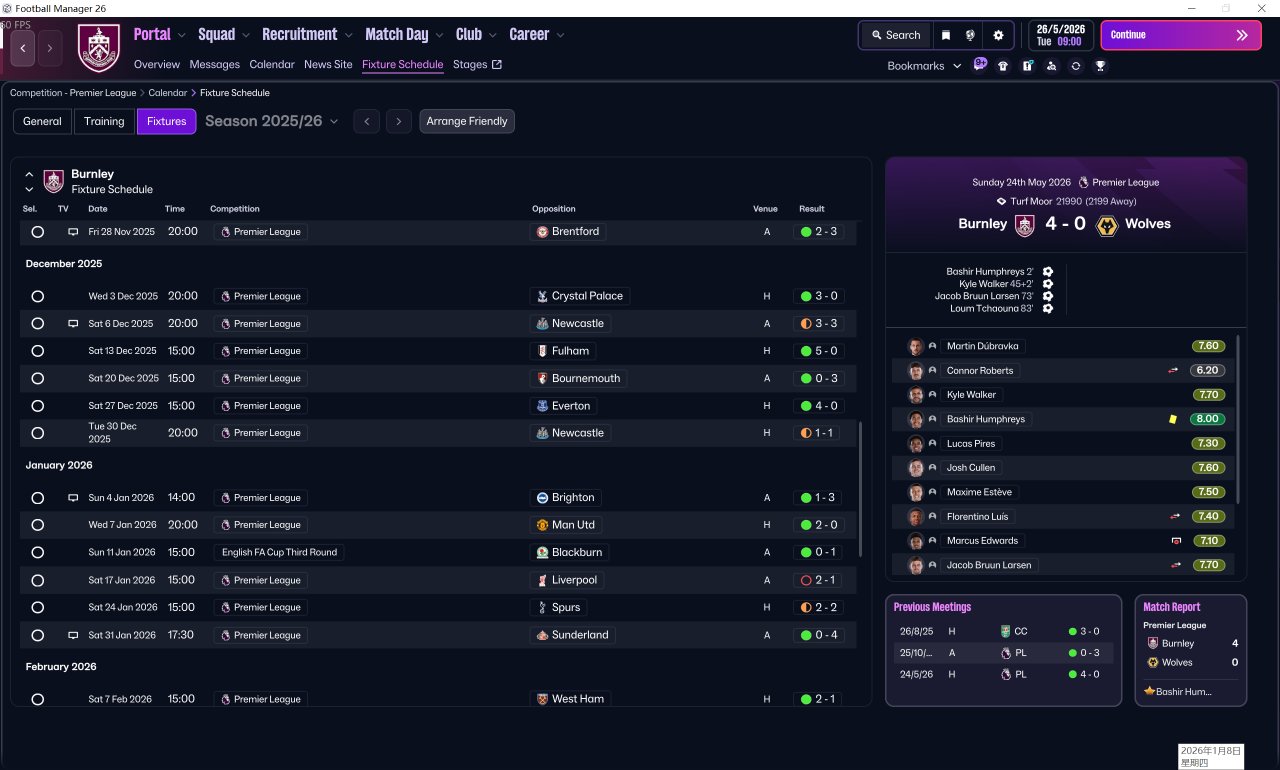Click the TV icon on the Sunderland fixture row
Image resolution: width=1280 pixels, height=770 pixels.
[73, 635]
